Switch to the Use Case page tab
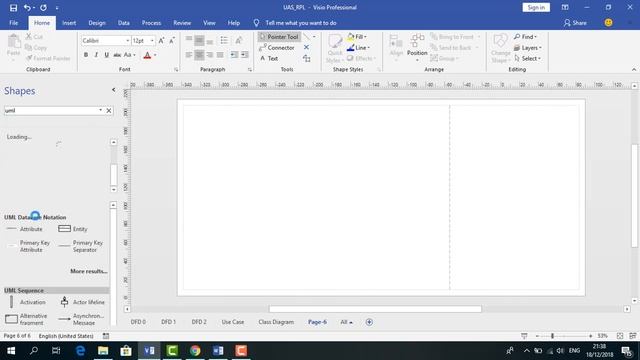640x360 pixels. coord(233,322)
